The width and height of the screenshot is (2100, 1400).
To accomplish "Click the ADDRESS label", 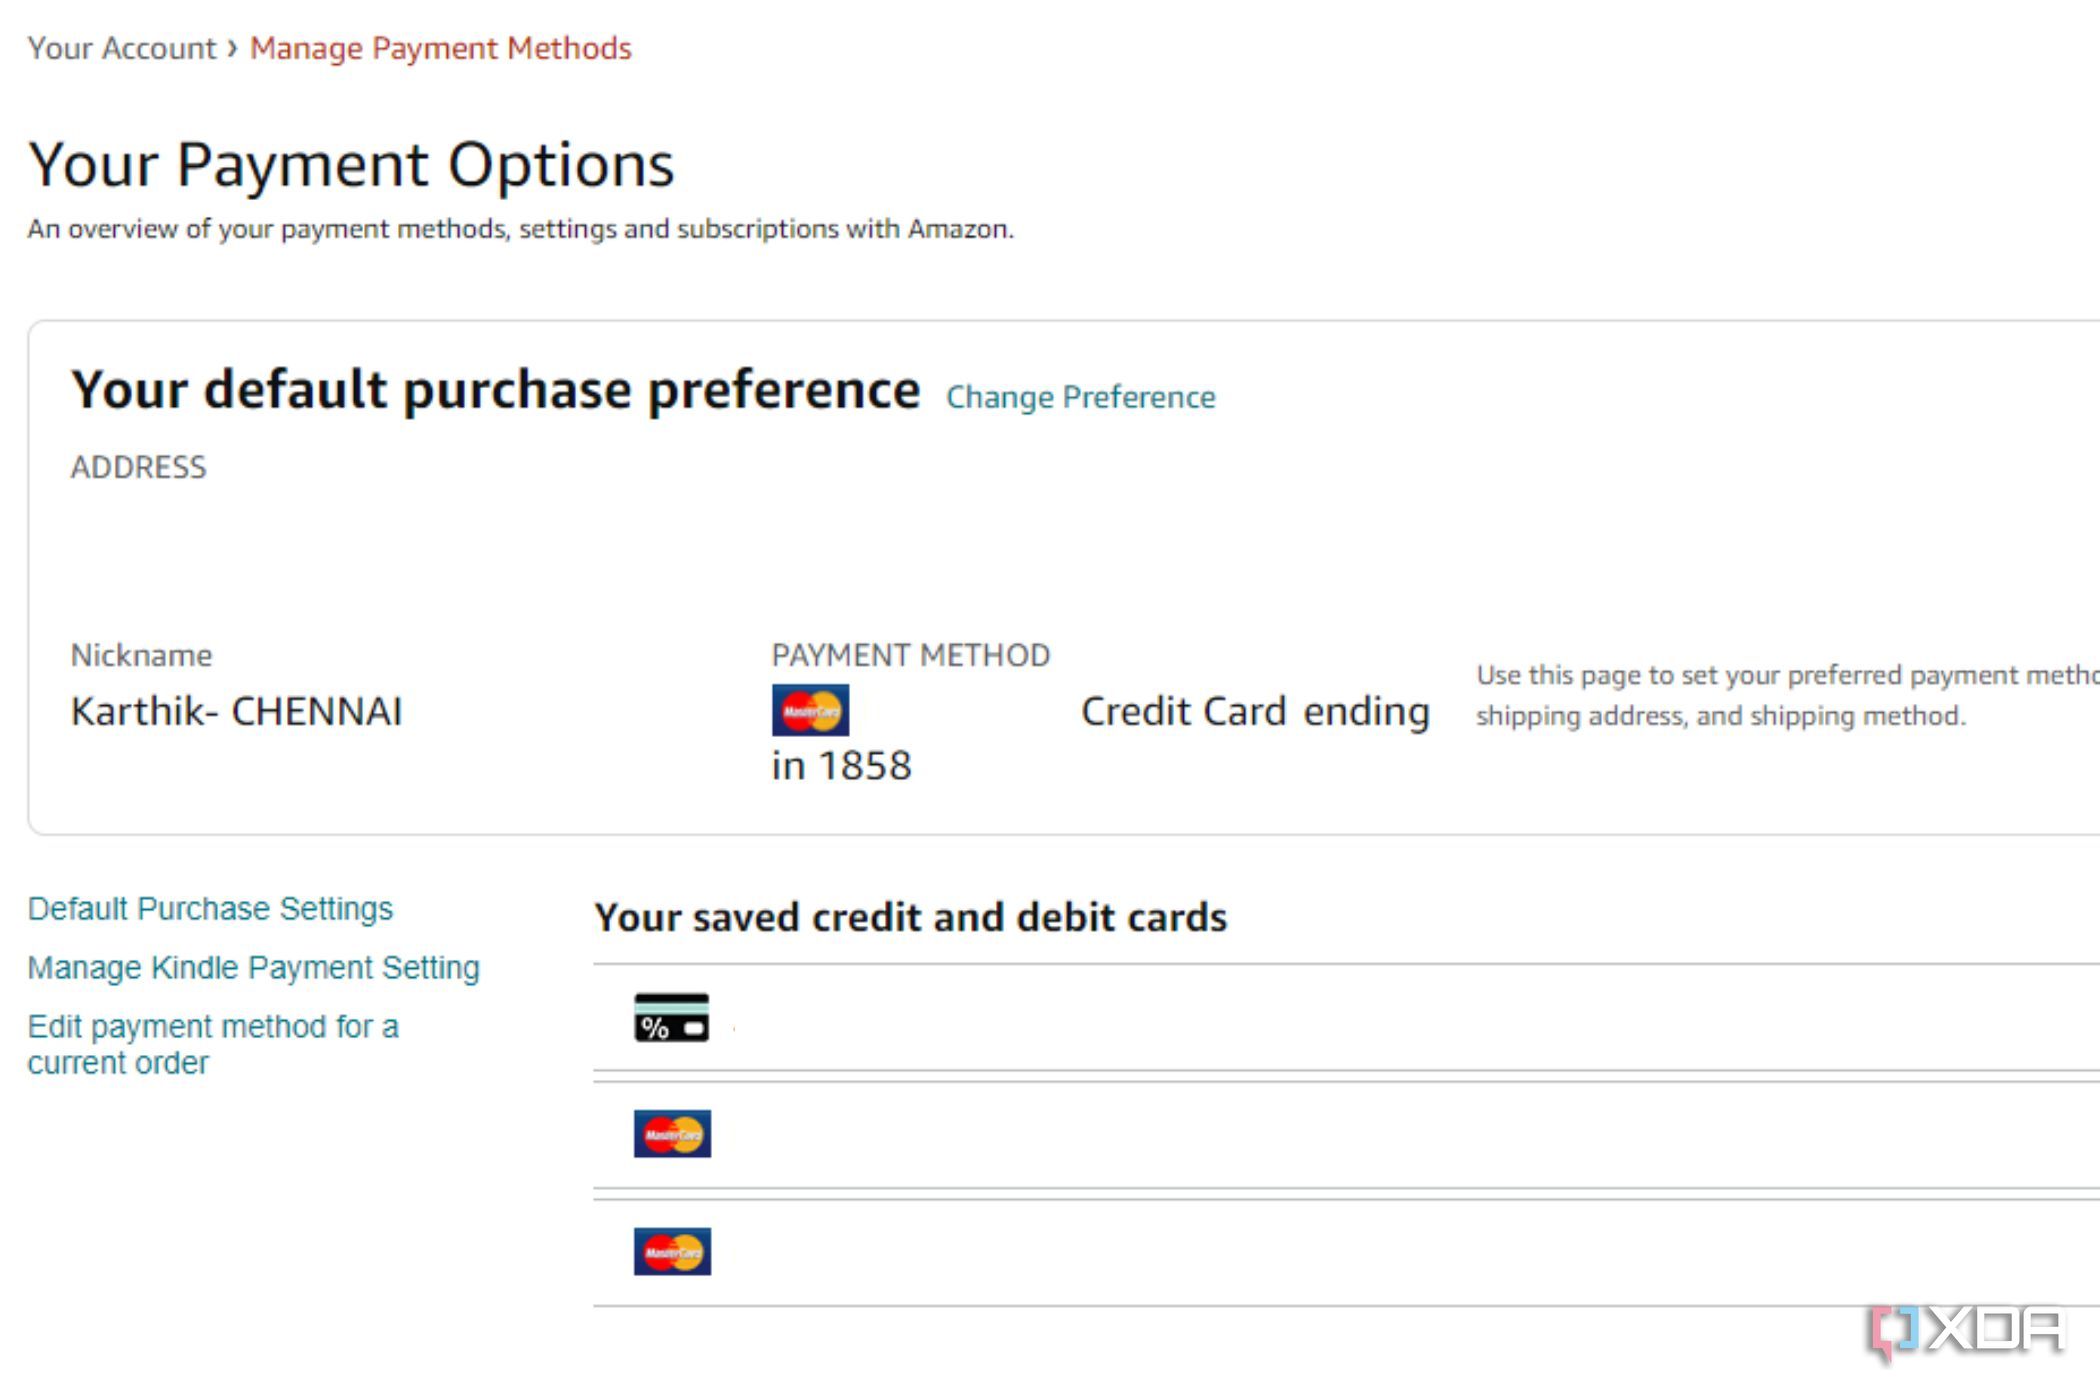I will click(x=138, y=467).
